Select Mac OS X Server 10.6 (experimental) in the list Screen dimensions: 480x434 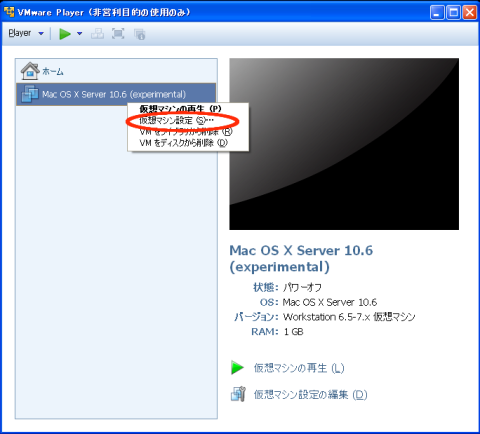[116, 94]
